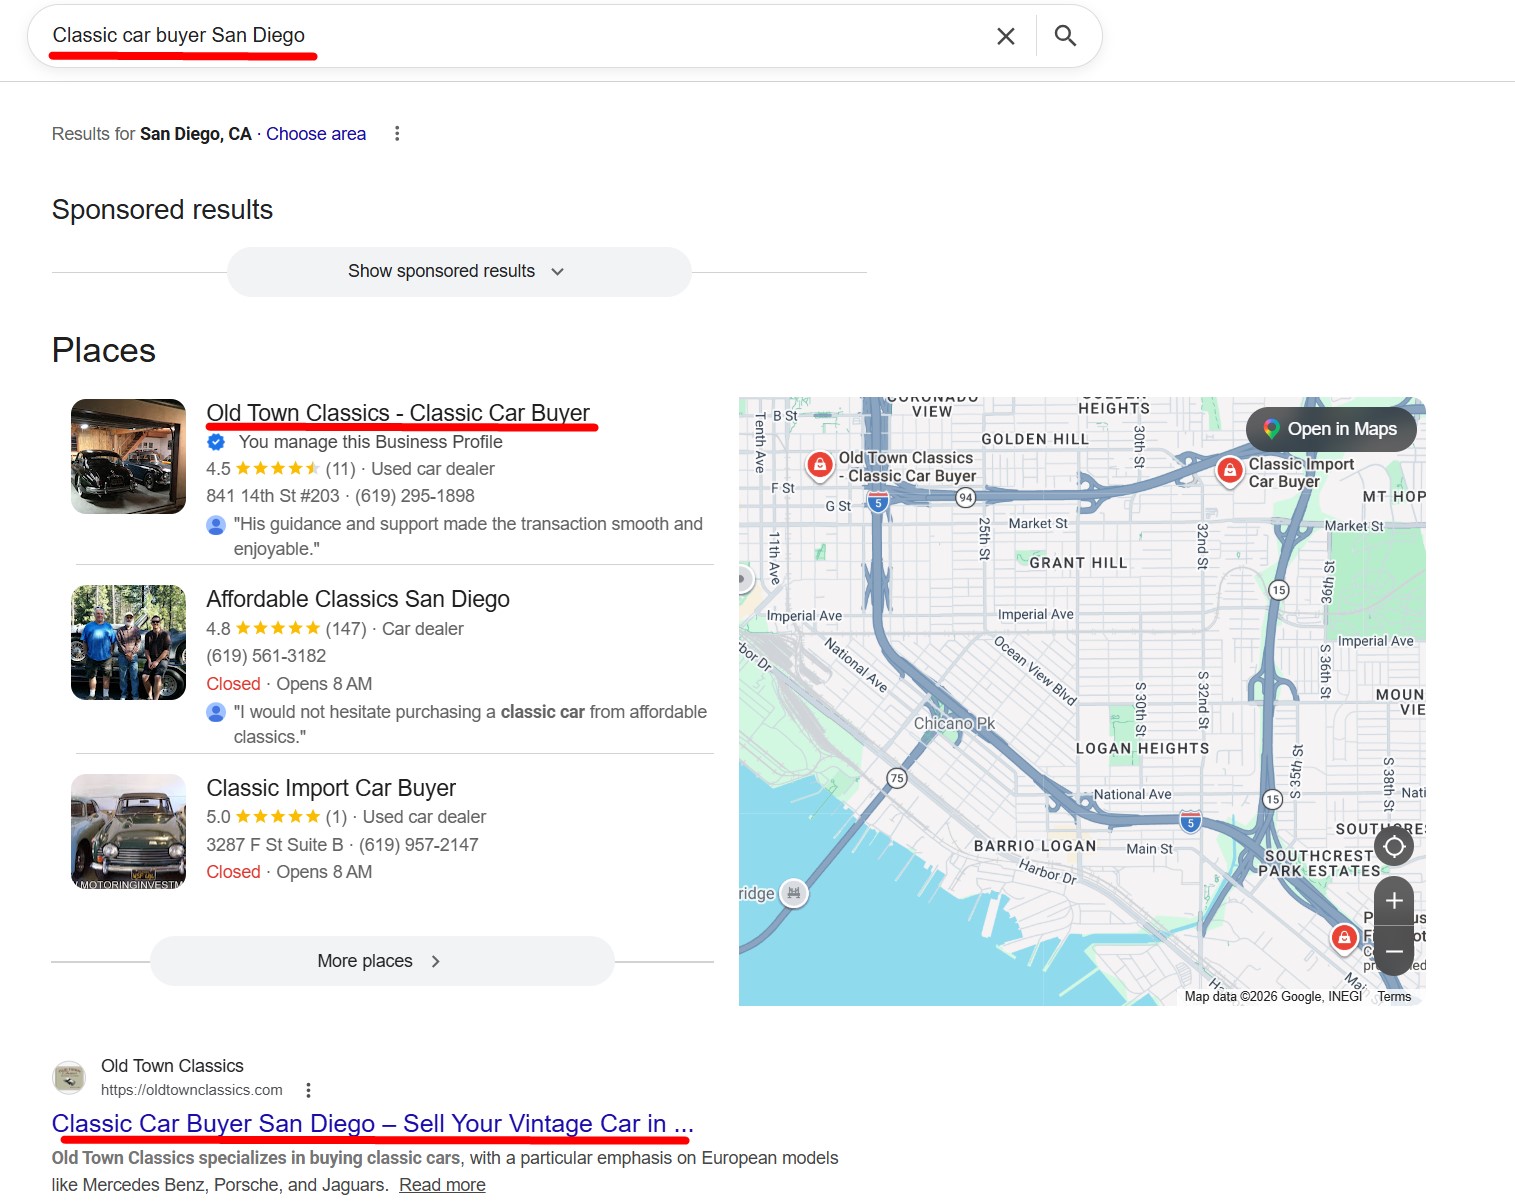
Task: Click the Classic Import Car Buyer map pin
Action: pyautogui.click(x=1229, y=470)
